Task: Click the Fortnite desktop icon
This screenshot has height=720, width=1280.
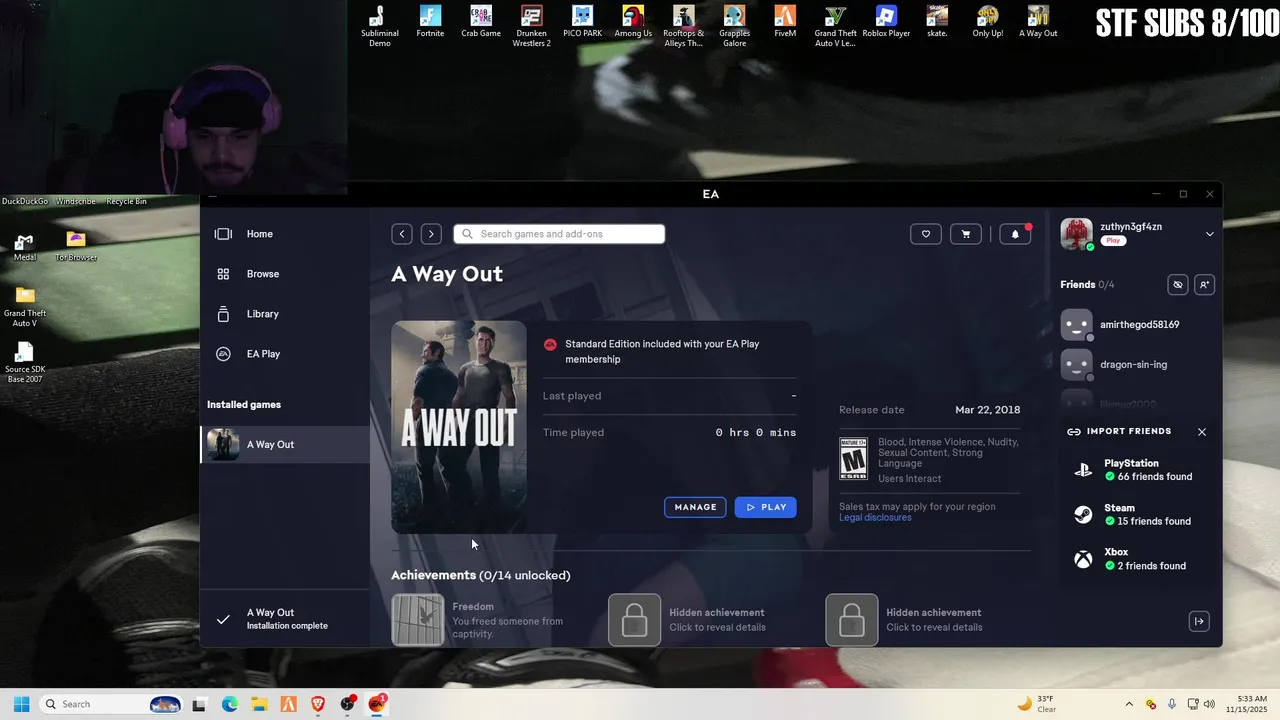Action: tap(430, 22)
